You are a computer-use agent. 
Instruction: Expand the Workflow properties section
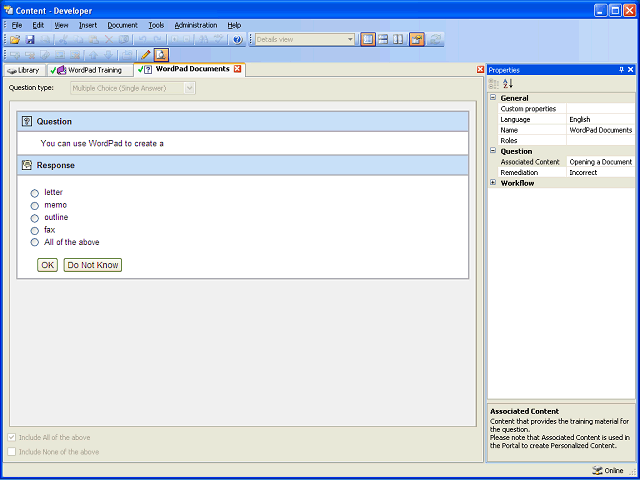(x=493, y=183)
